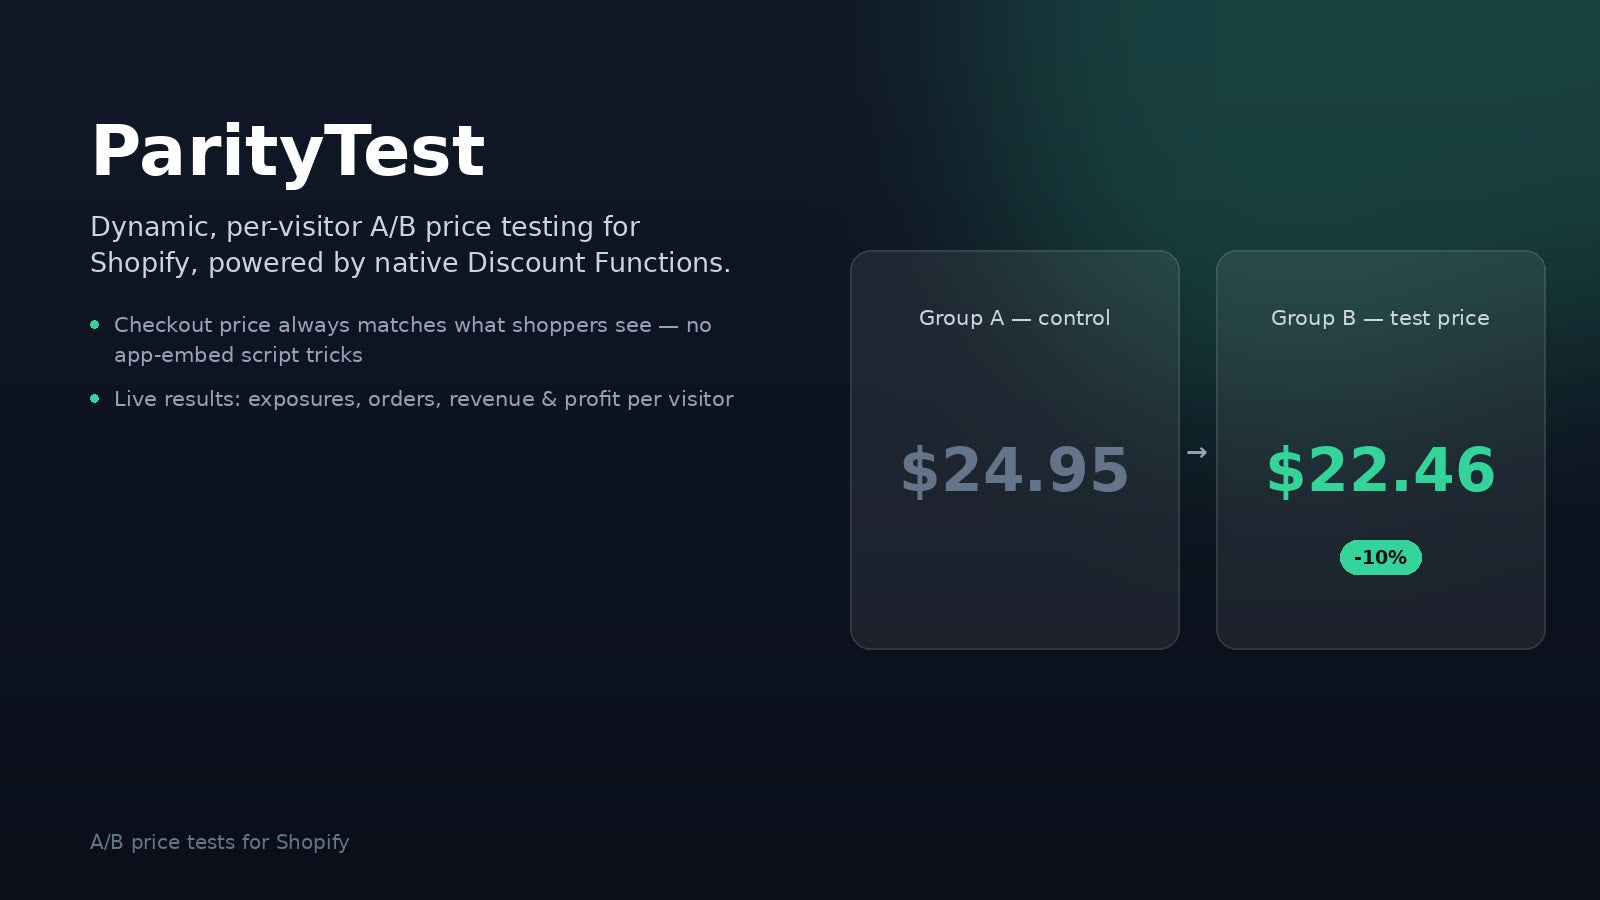This screenshot has height=900, width=1600.
Task: Click the app-embed script tricks line
Action: [238, 355]
